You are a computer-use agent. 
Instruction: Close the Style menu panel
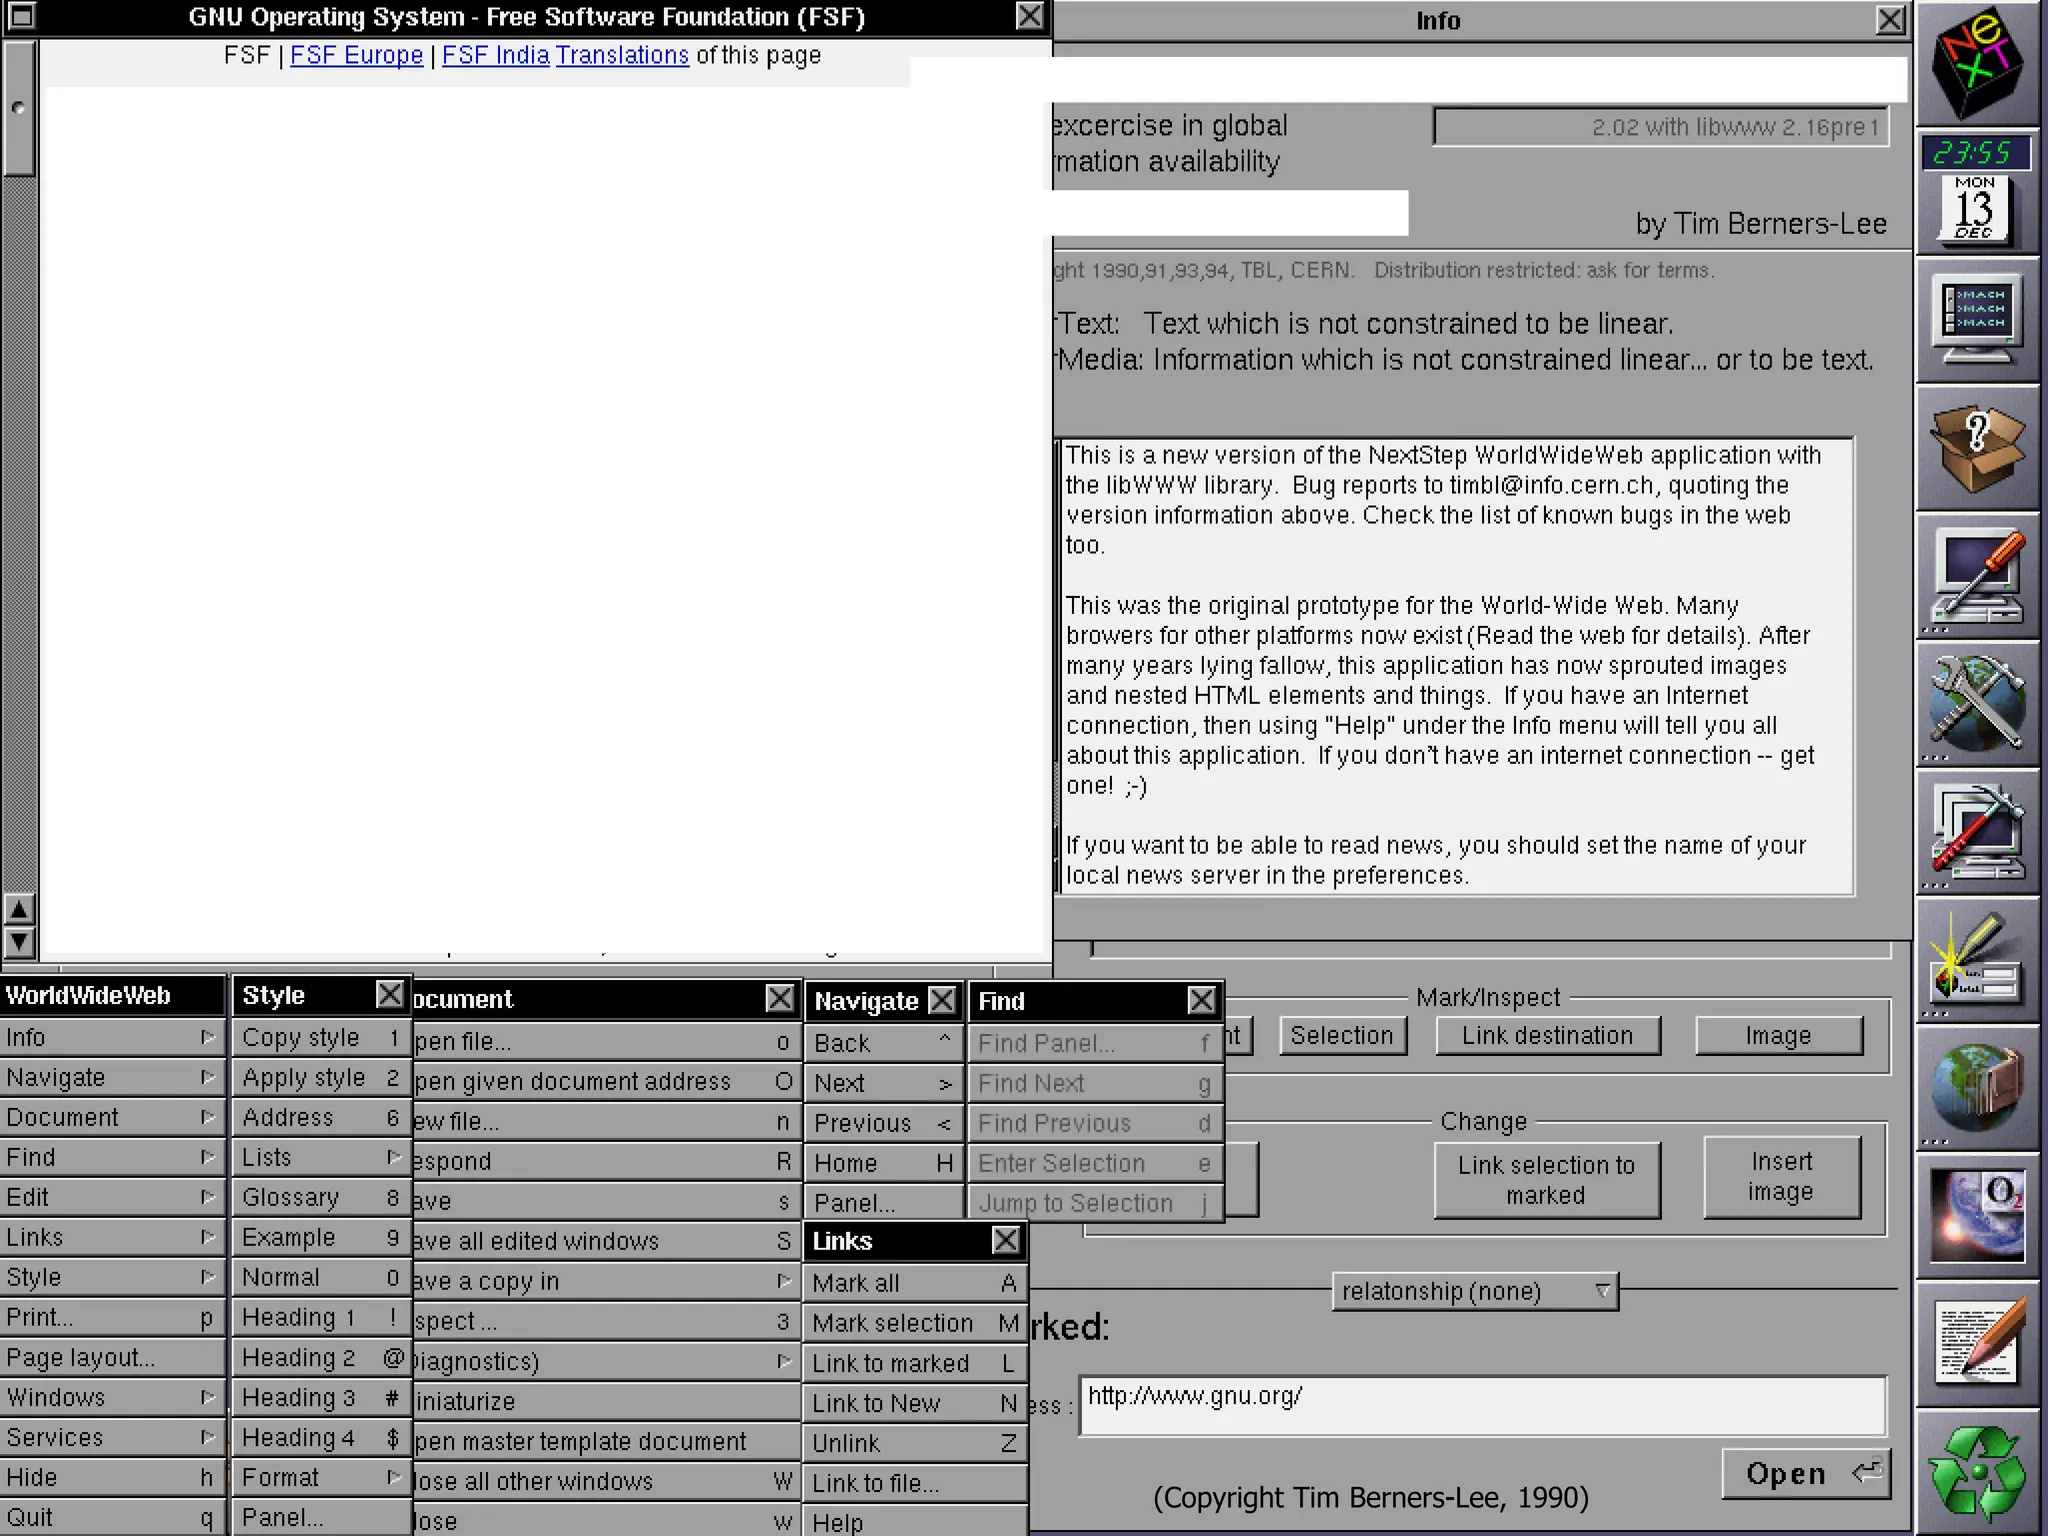390,995
